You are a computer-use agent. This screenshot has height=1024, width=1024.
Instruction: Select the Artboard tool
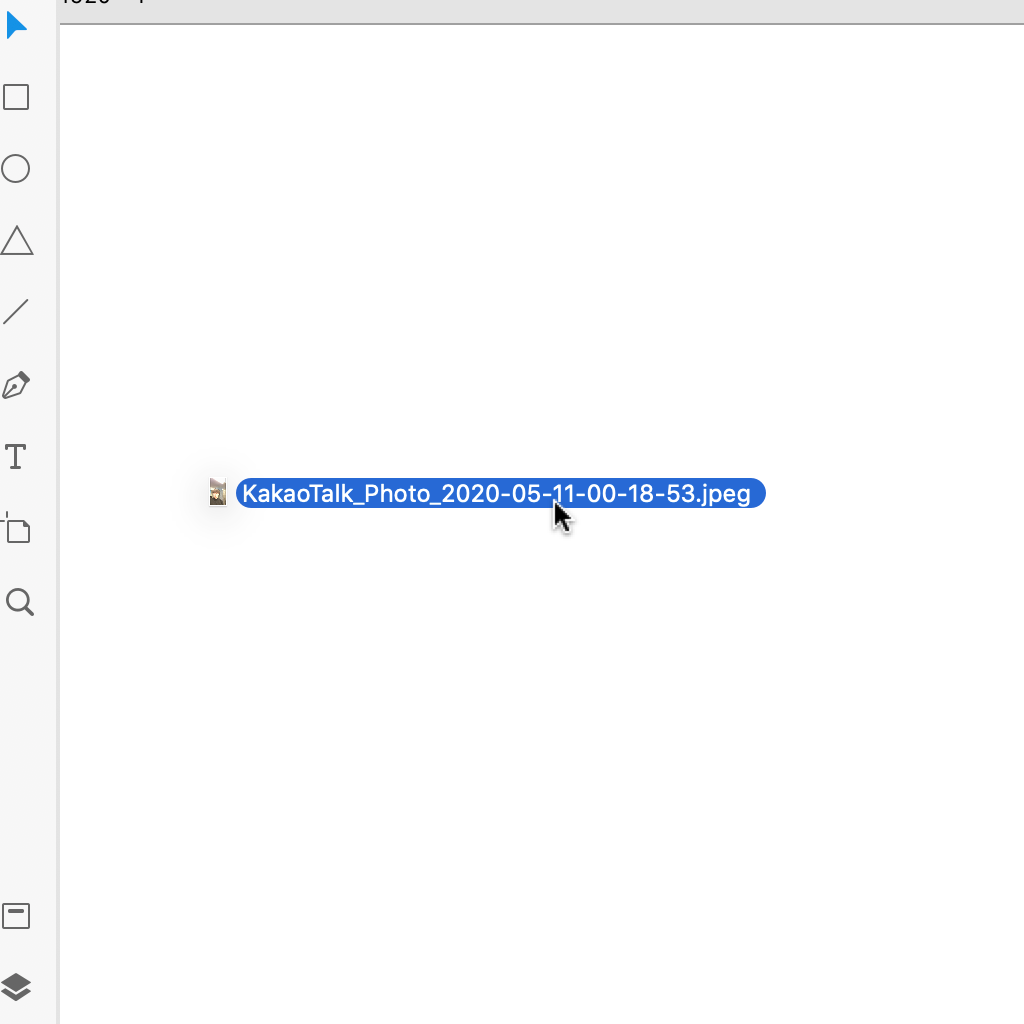pyautogui.click(x=16, y=528)
